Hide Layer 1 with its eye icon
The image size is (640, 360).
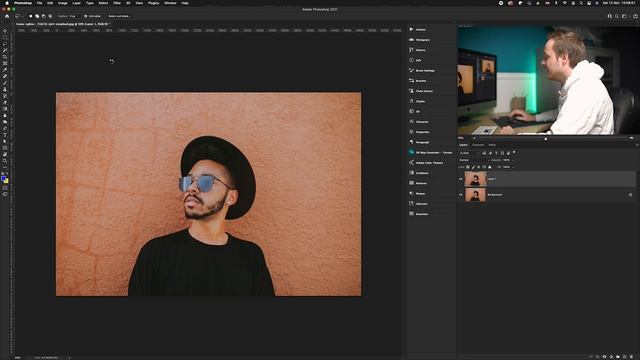tap(461, 179)
